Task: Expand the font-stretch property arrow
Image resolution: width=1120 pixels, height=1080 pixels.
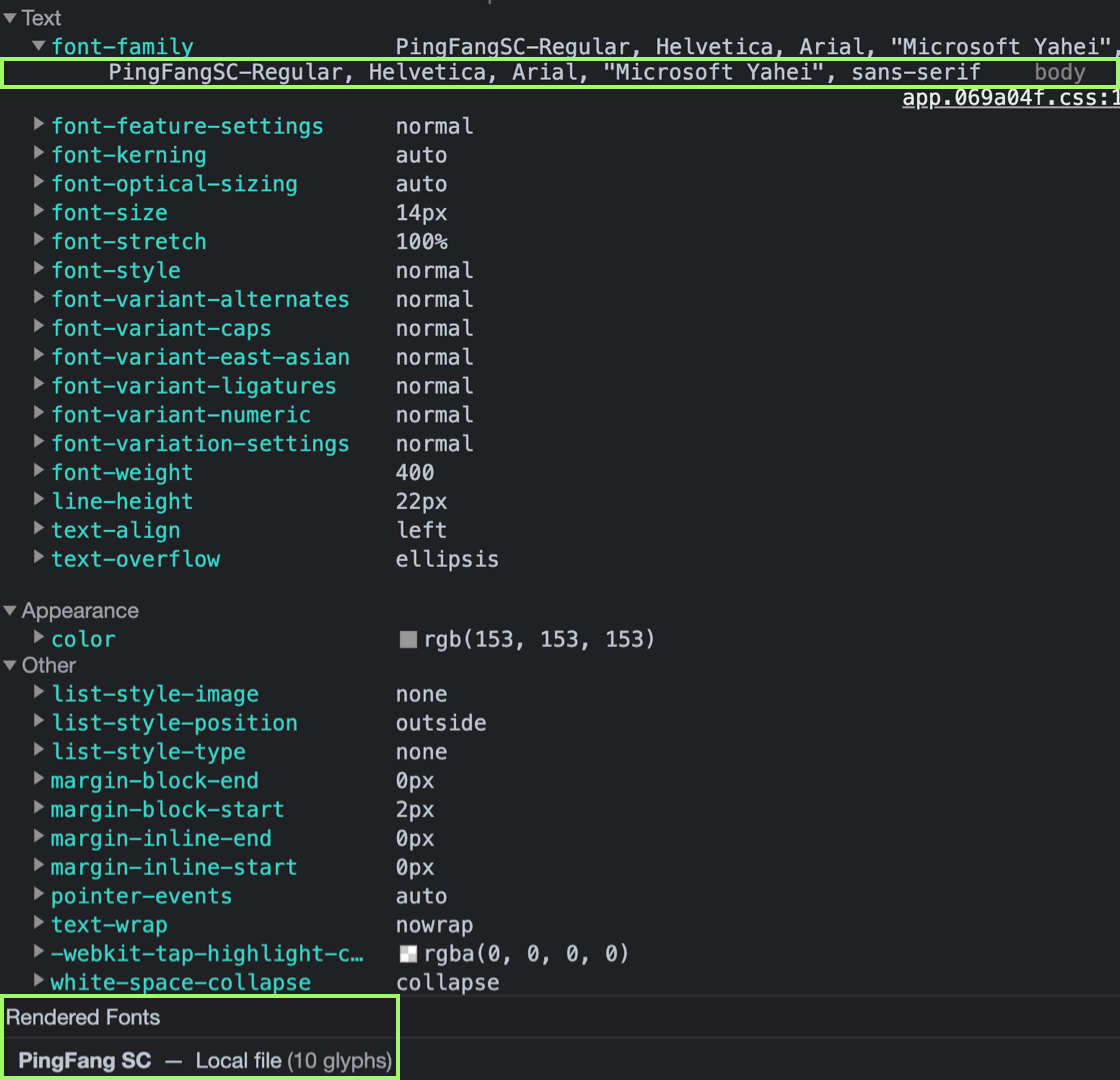Action: tap(39, 240)
